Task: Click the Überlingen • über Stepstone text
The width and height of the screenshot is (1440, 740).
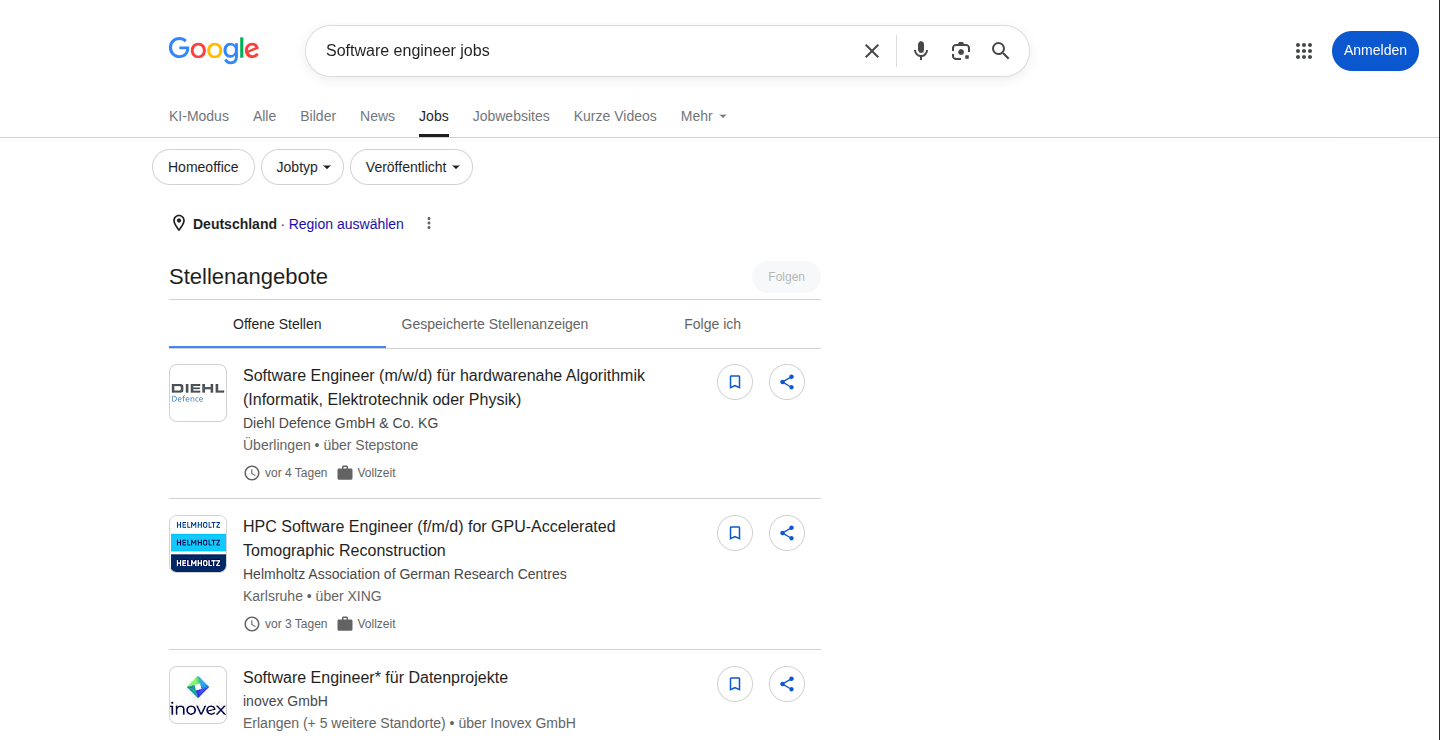Action: [x=330, y=445]
